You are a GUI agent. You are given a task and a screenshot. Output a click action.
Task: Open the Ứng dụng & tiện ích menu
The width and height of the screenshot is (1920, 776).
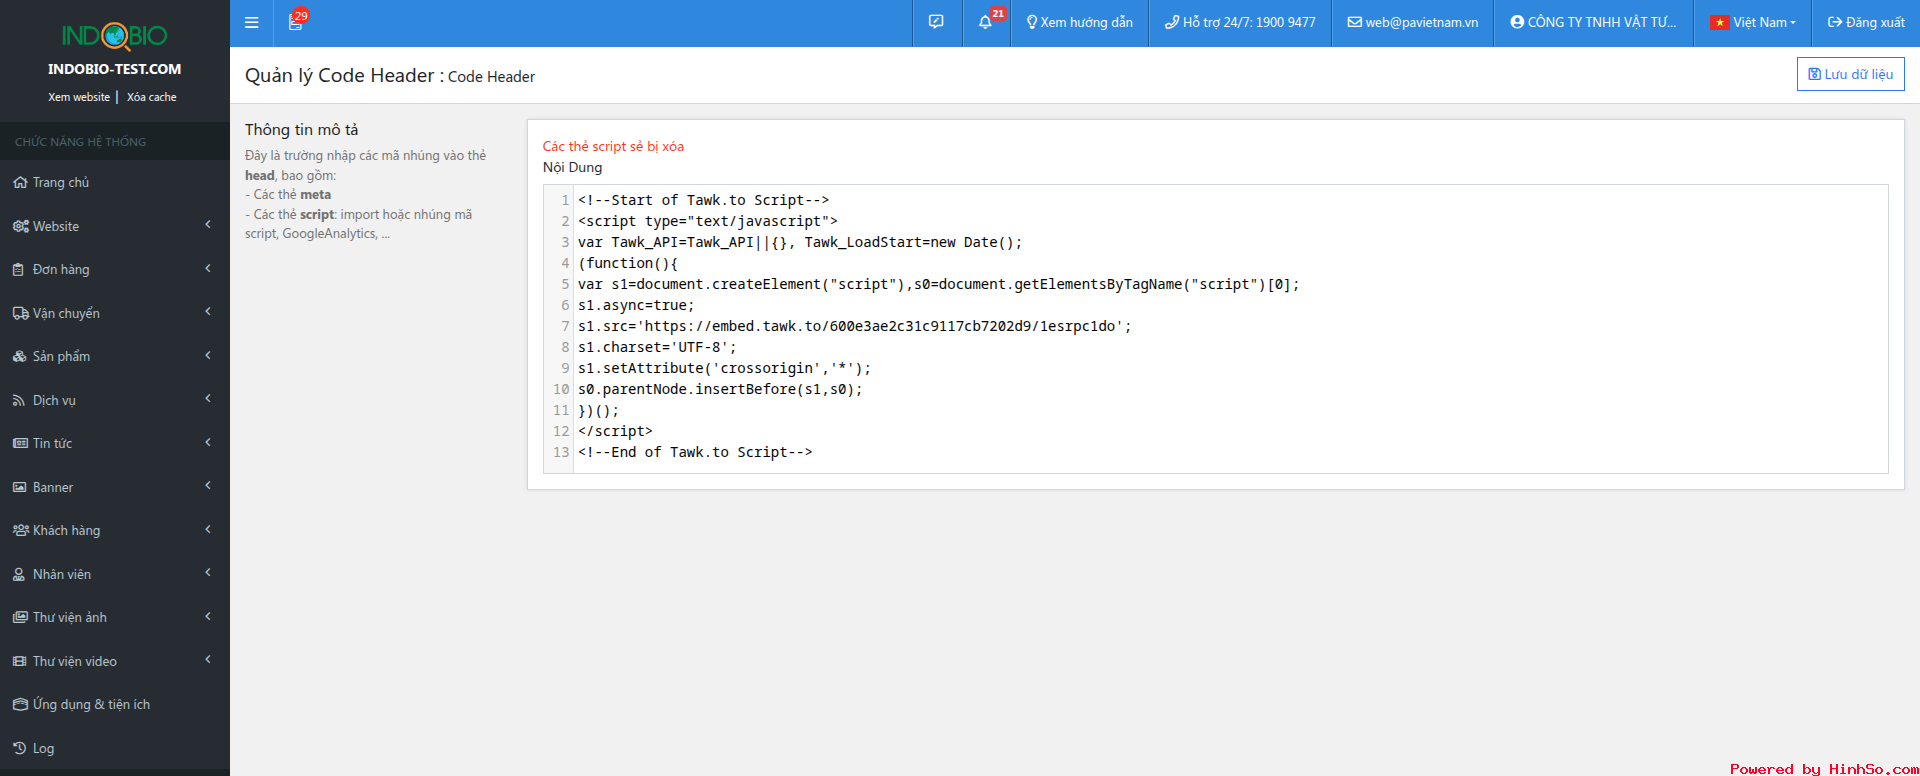(115, 705)
